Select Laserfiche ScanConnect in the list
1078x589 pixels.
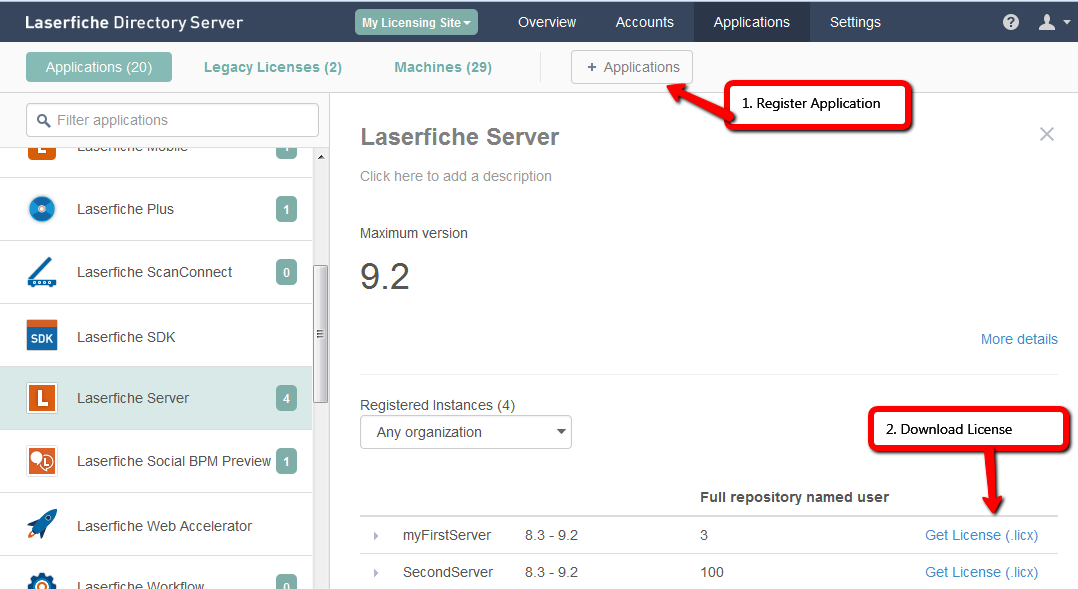click(x=156, y=272)
